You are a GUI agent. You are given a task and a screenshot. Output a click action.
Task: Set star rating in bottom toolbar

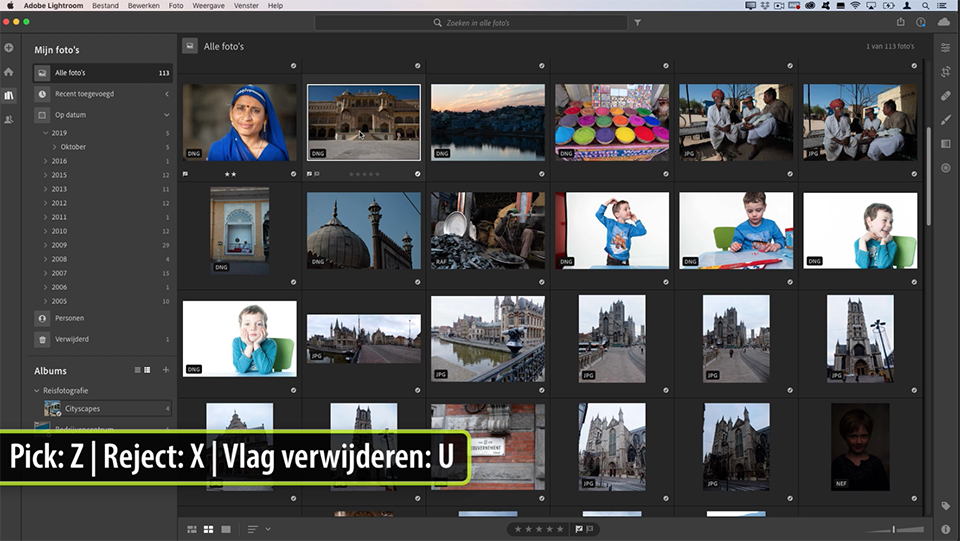coord(539,529)
